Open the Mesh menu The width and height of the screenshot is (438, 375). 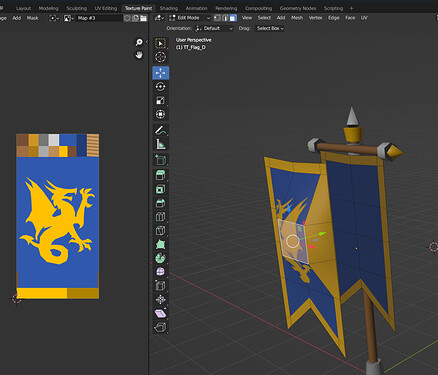click(x=297, y=18)
